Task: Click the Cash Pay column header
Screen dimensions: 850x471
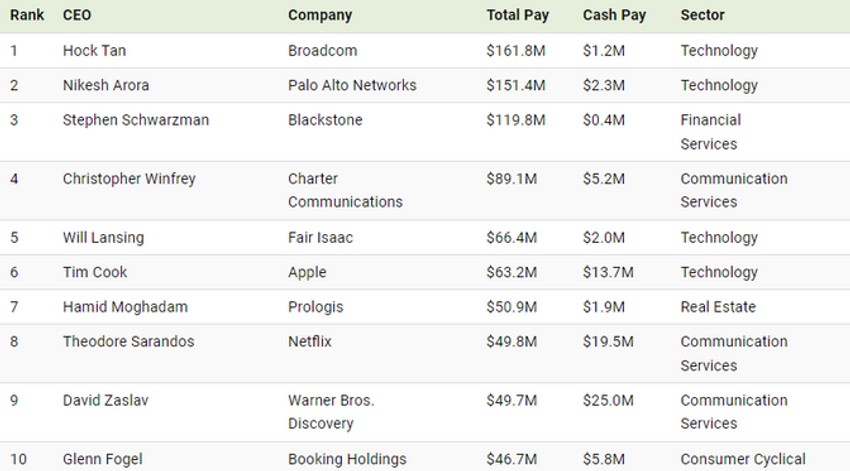Action: tap(614, 15)
